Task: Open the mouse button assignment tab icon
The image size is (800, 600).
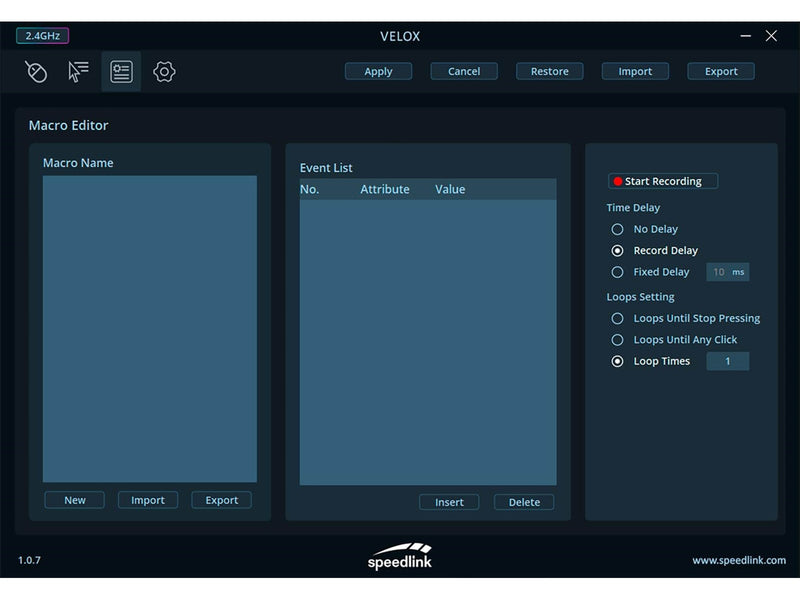Action: click(36, 71)
